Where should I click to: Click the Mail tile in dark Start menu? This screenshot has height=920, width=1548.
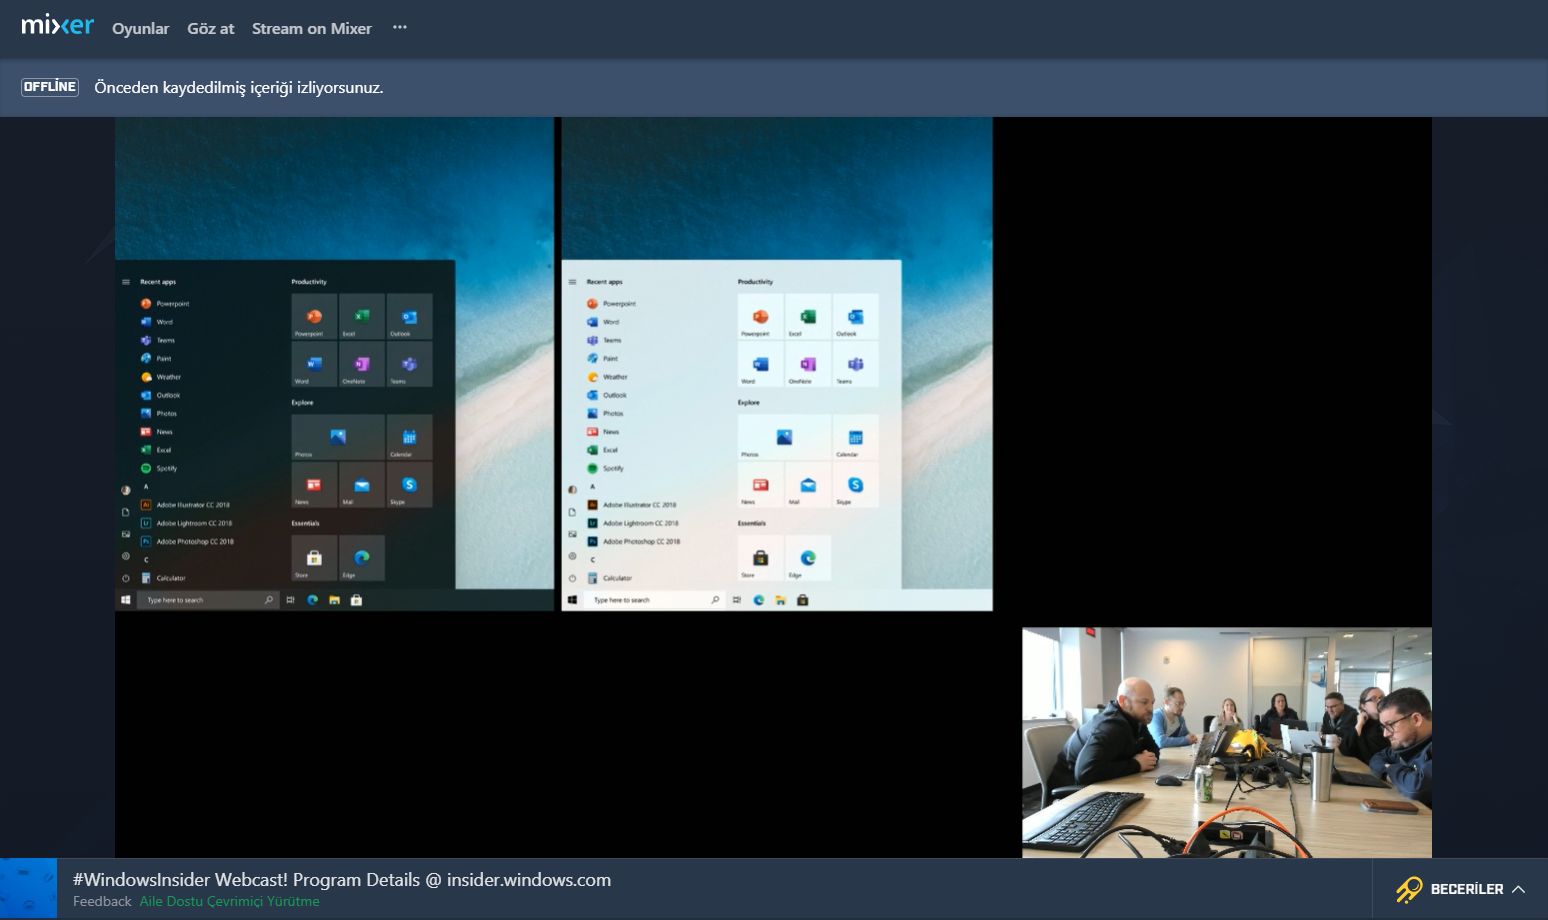pyautogui.click(x=361, y=485)
